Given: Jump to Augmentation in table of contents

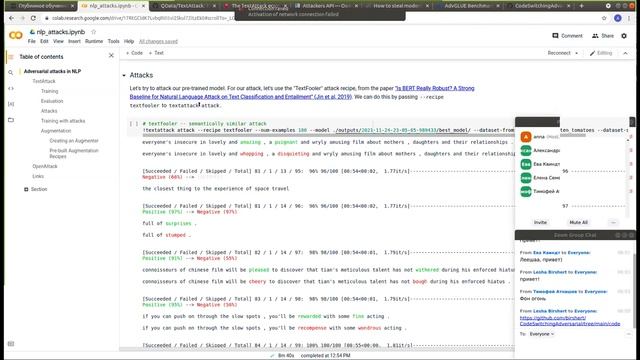Looking at the screenshot, I should (56, 131).
